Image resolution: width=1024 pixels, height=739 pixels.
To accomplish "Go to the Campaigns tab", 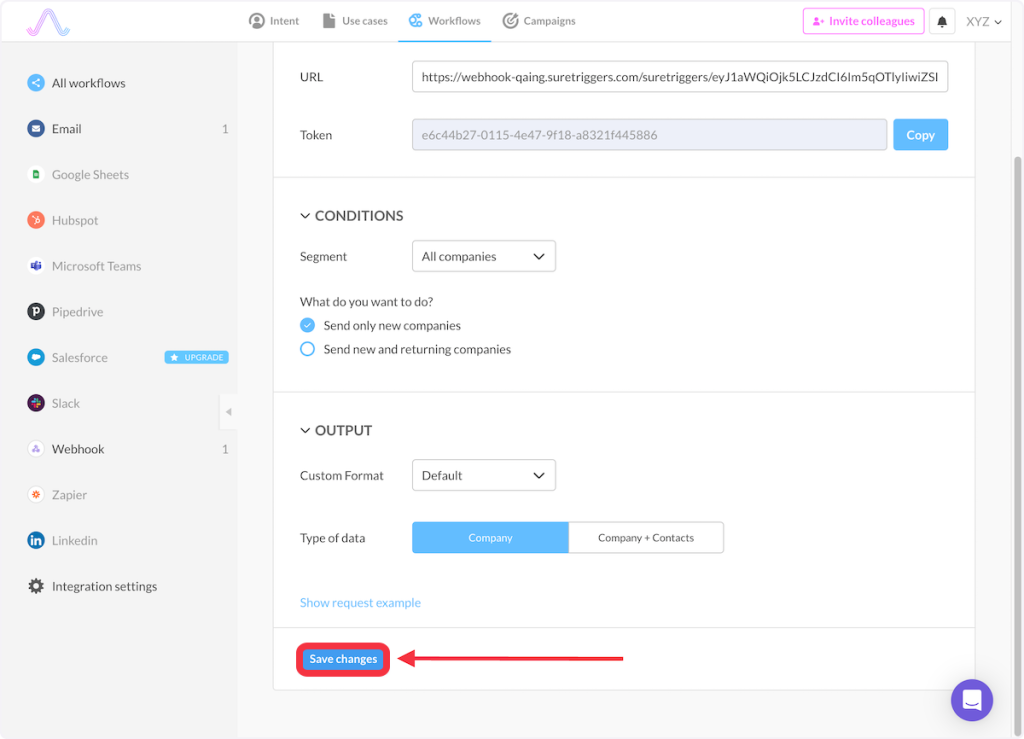I will (x=539, y=21).
